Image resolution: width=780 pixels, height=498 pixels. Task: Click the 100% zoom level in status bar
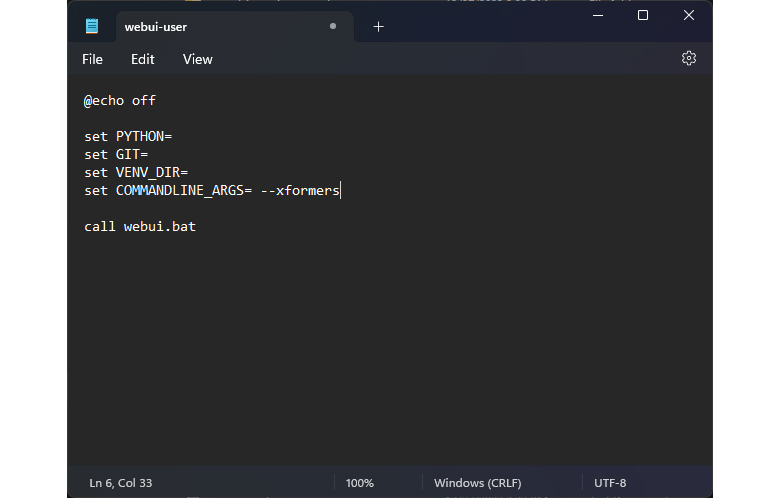point(360,483)
